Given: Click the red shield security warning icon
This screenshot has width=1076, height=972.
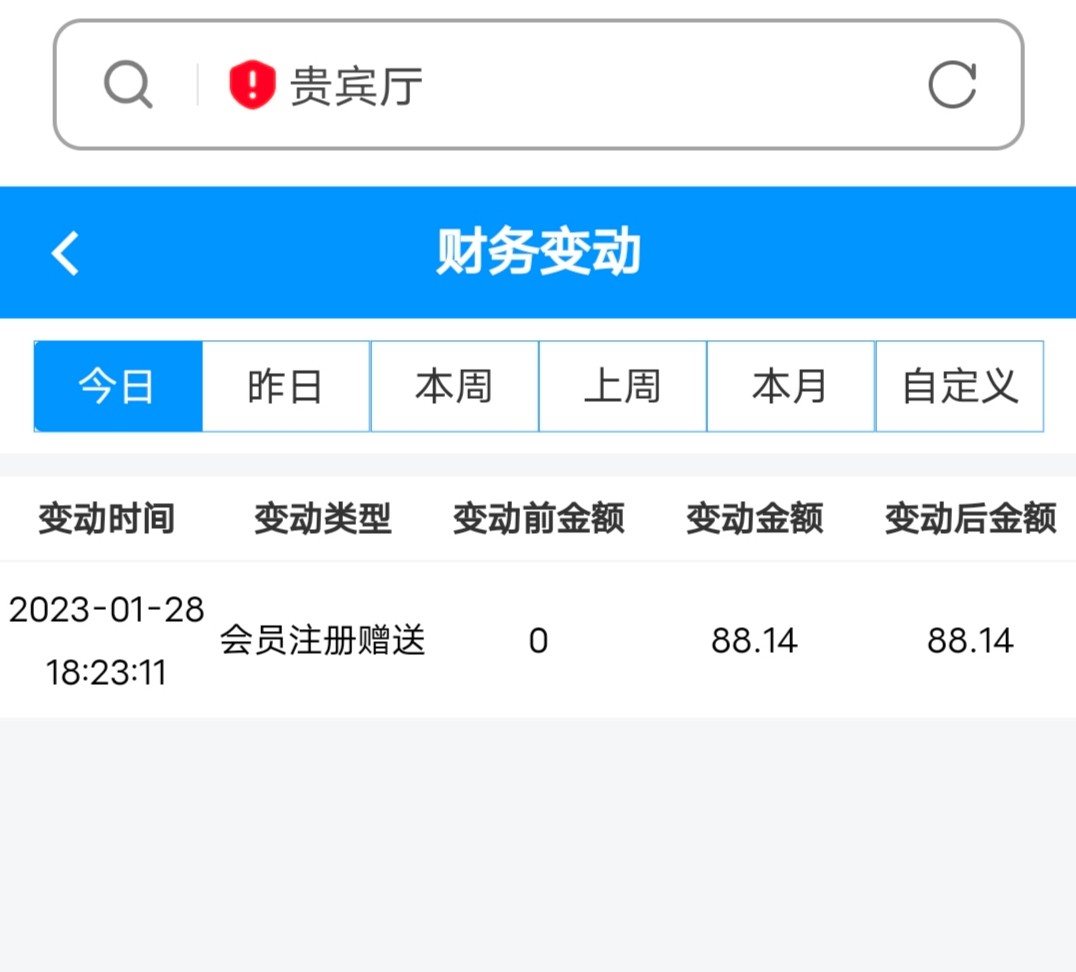Looking at the screenshot, I should tap(251, 85).
